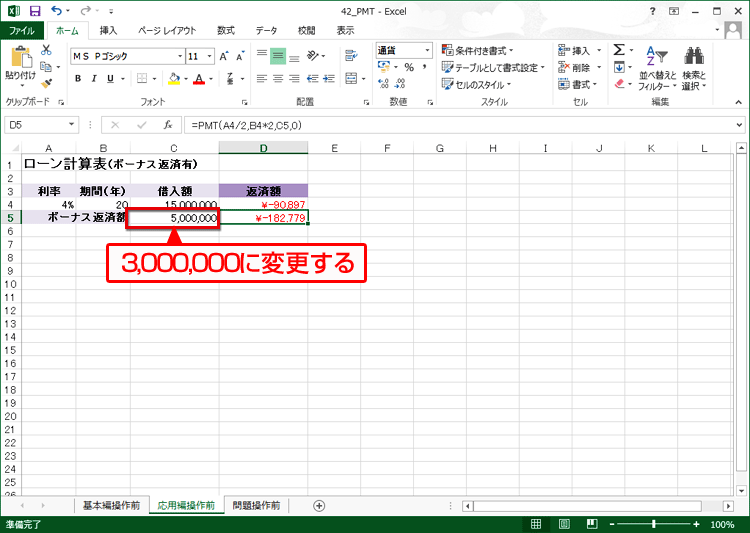Increase decimal places shown
750x533 pixels.
(x=384, y=84)
